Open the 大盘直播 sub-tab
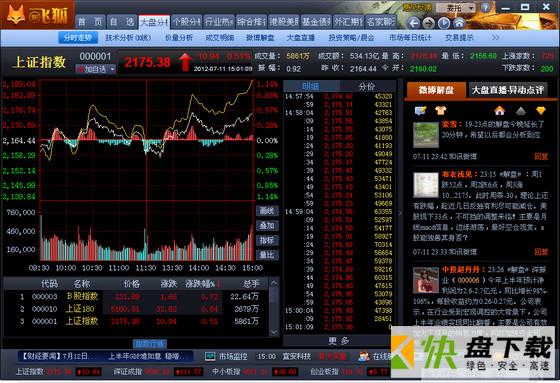 pos(301,38)
